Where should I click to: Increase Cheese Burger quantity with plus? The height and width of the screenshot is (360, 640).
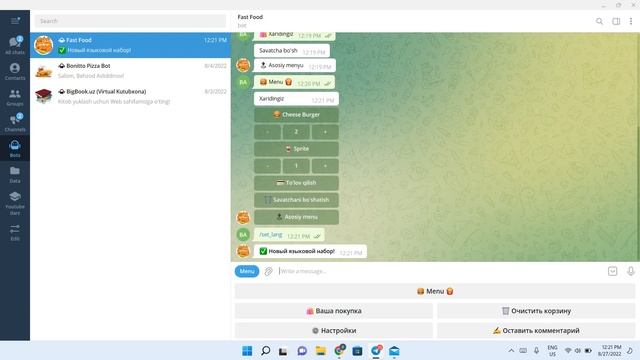click(325, 132)
